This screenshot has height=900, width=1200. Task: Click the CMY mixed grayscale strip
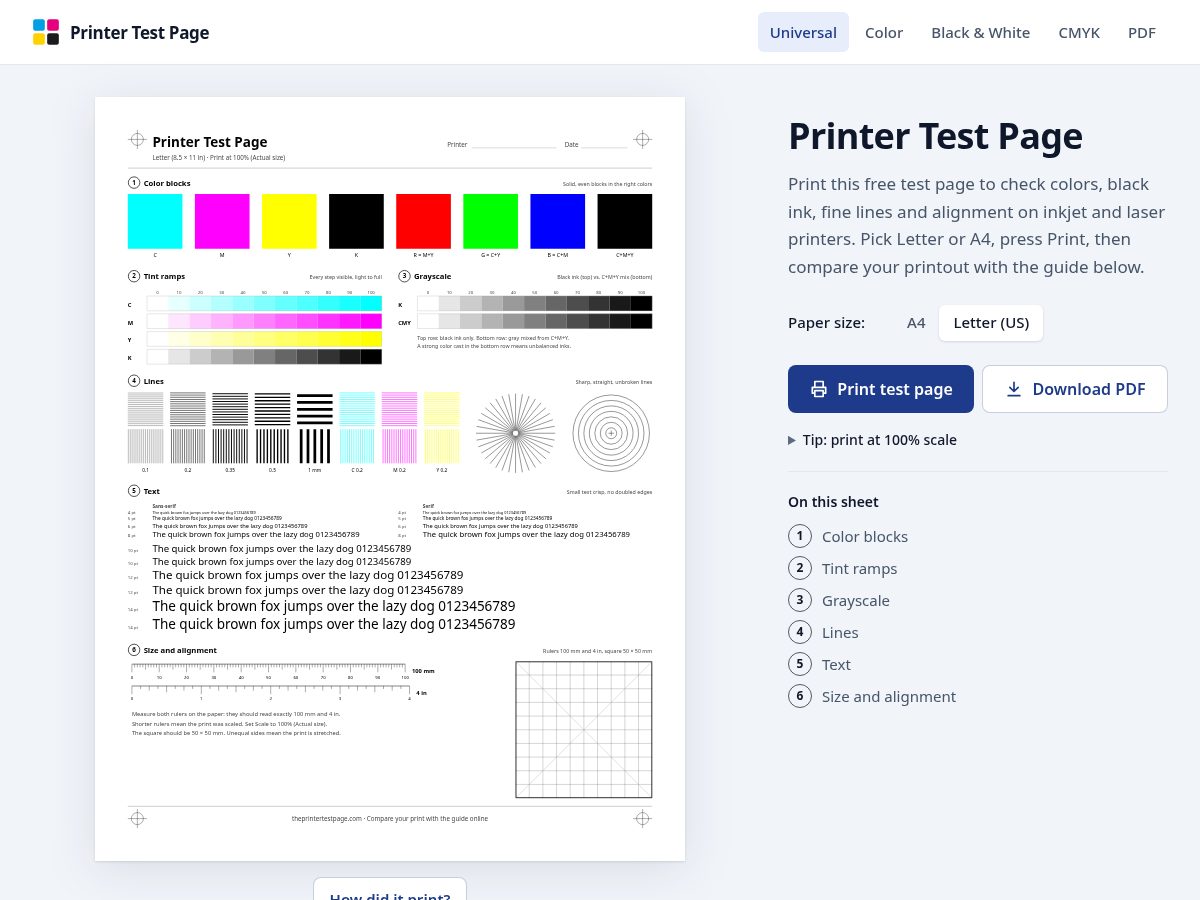point(535,321)
